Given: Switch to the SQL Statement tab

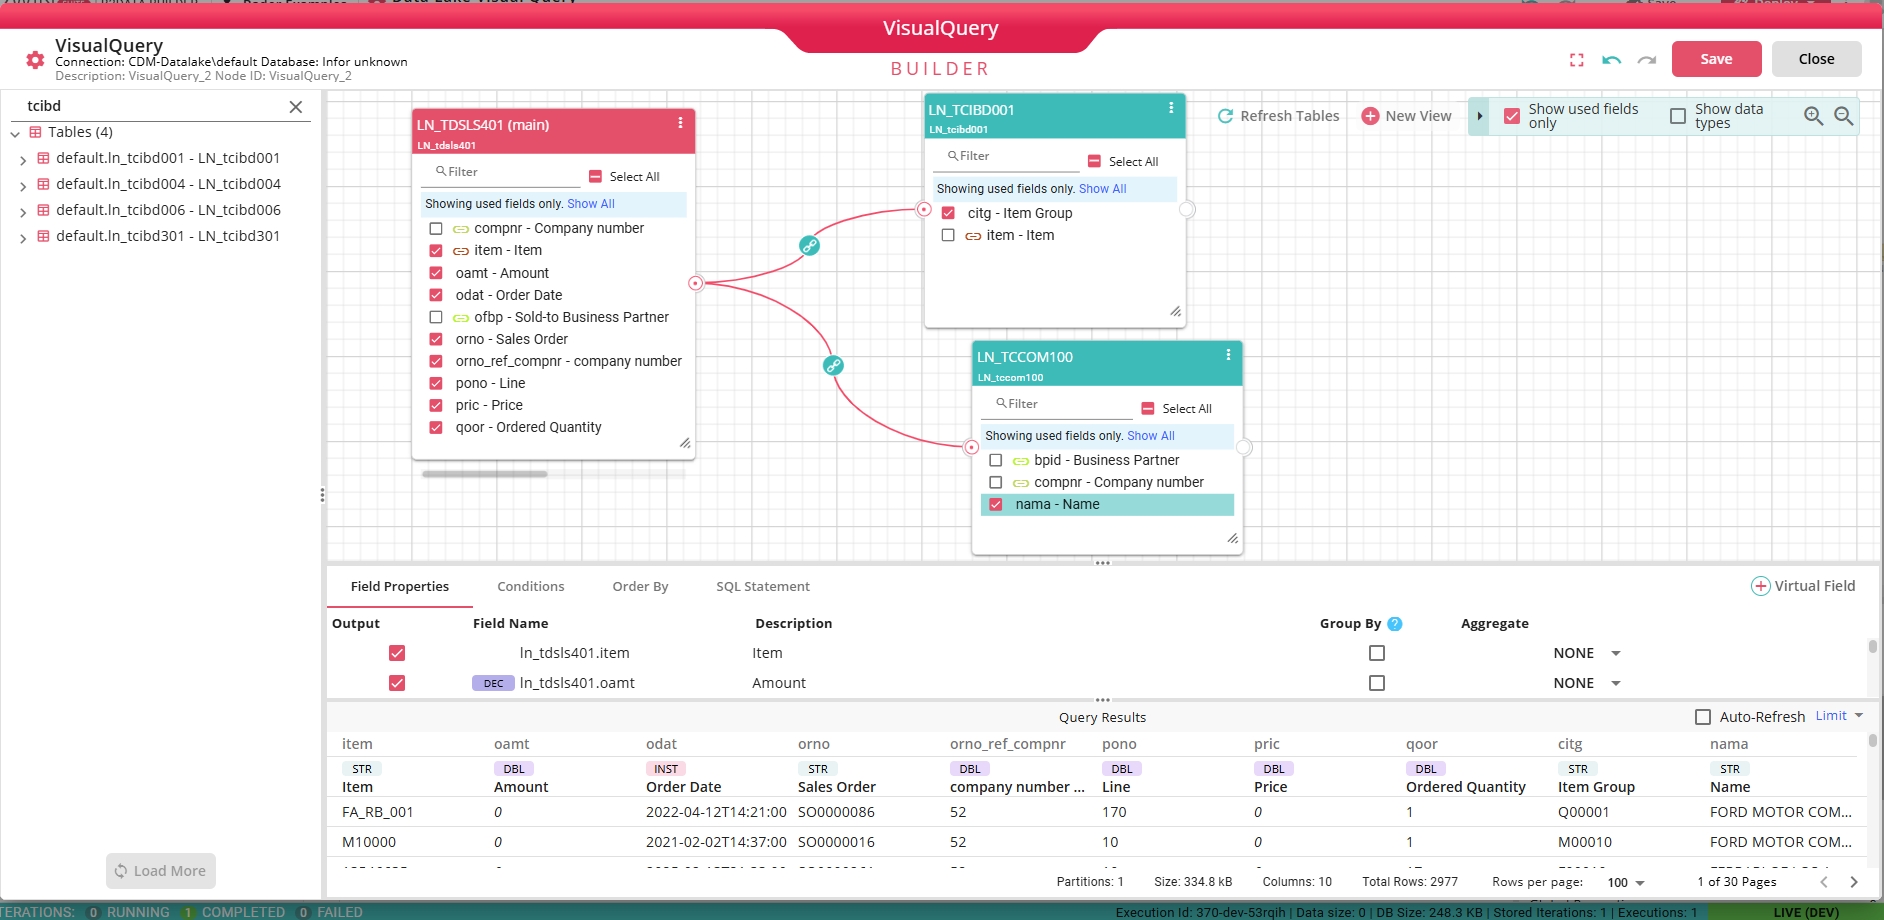Looking at the screenshot, I should coord(762,586).
